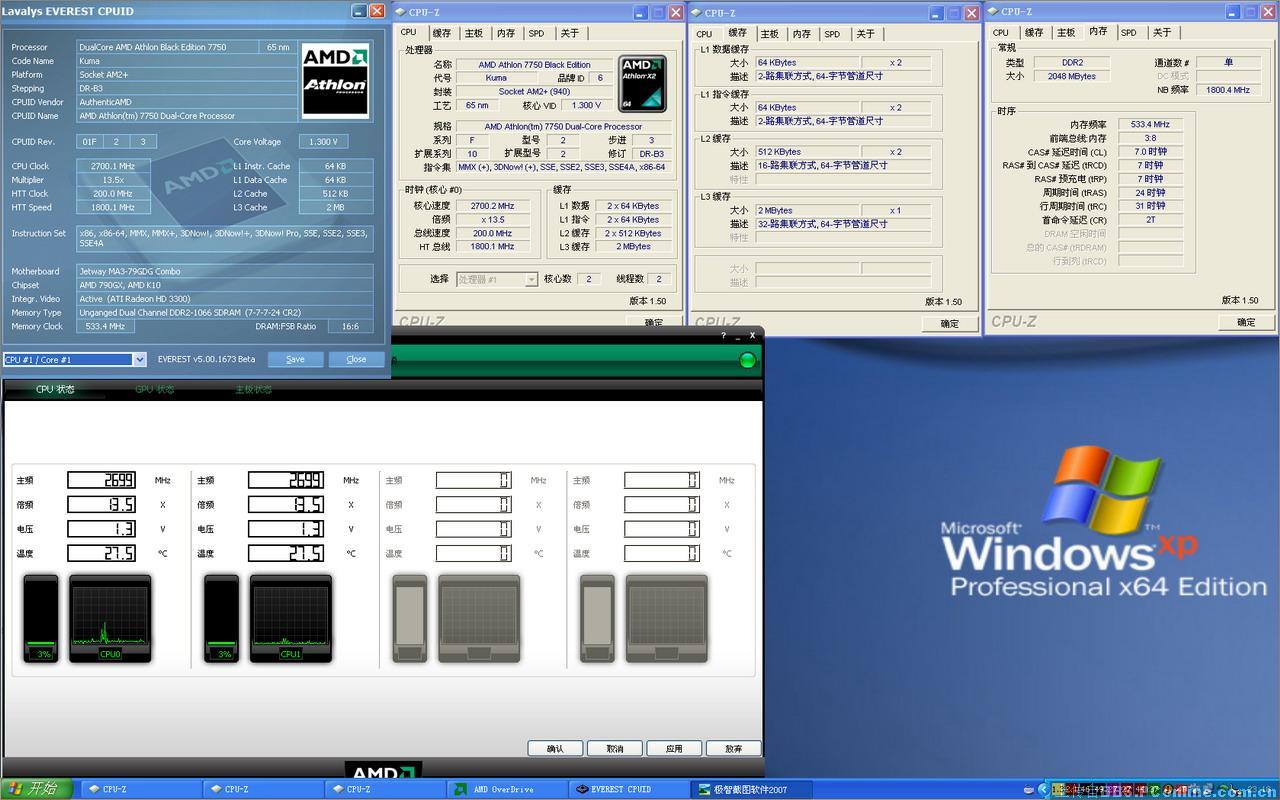Image resolution: width=1280 pixels, height=800 pixels.
Task: Click Close in EVEREST CPUID
Action: coord(356,359)
